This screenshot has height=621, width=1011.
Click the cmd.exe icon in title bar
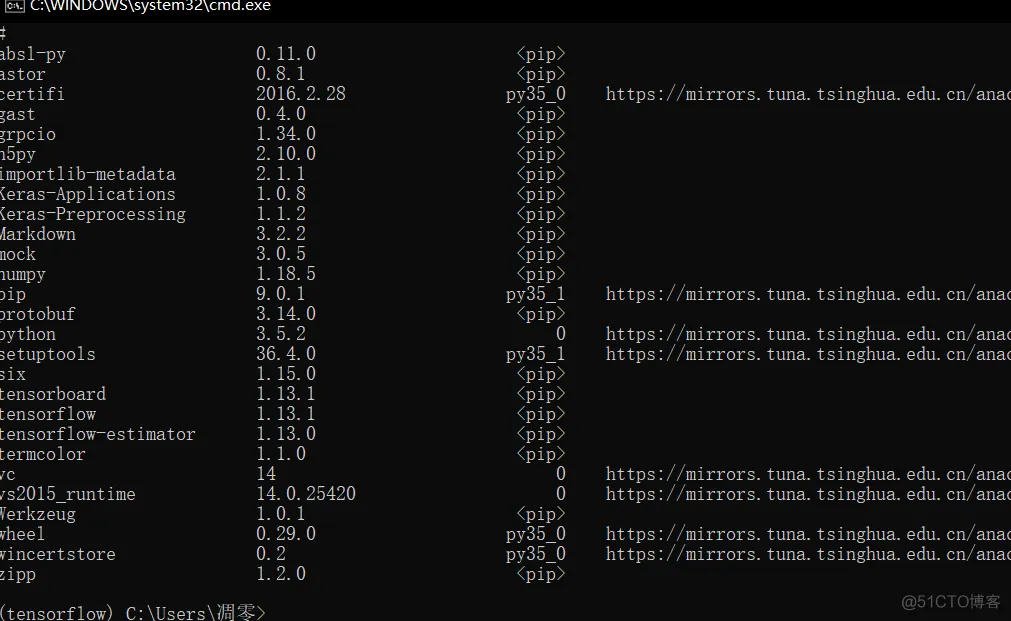pyautogui.click(x=14, y=6)
